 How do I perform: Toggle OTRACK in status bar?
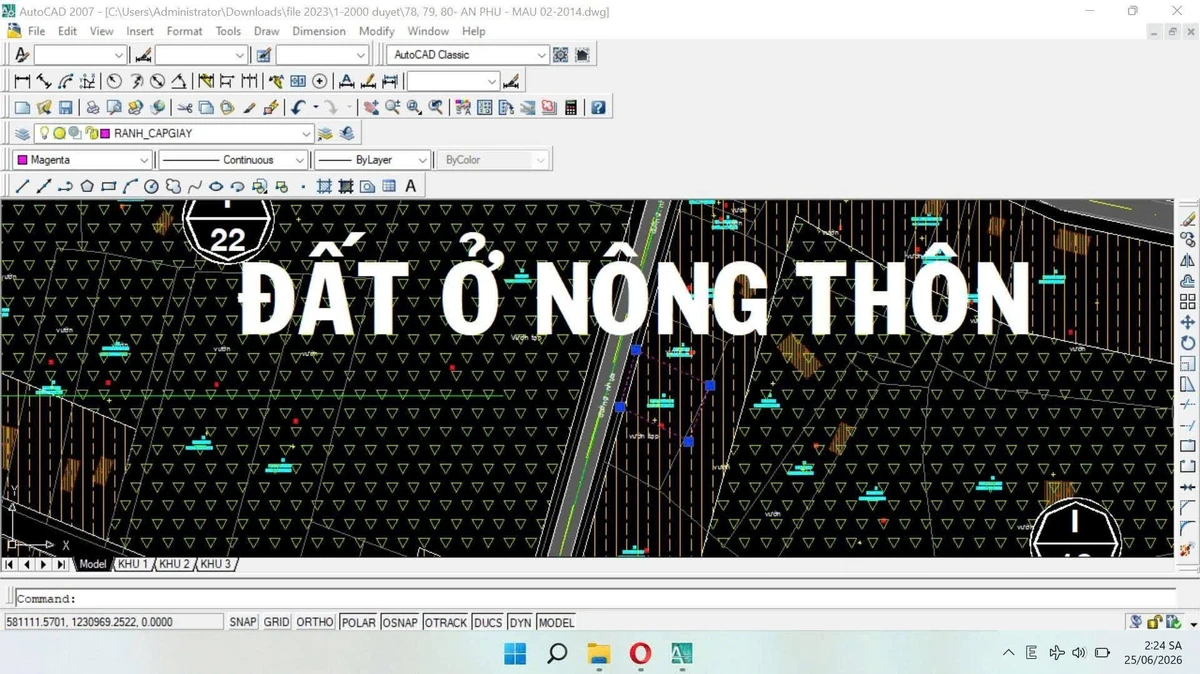tap(446, 622)
